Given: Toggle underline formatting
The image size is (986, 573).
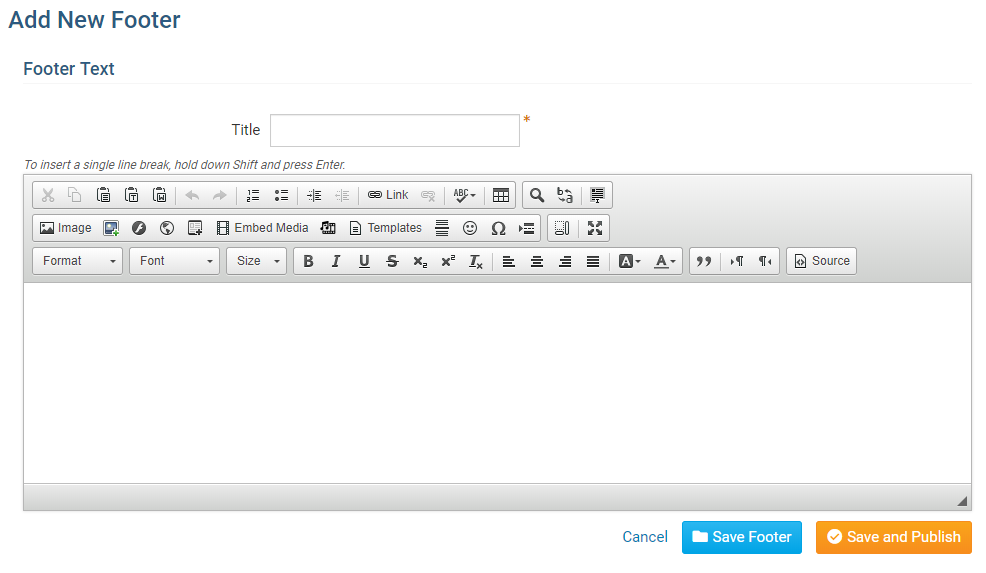Looking at the screenshot, I should click(364, 261).
